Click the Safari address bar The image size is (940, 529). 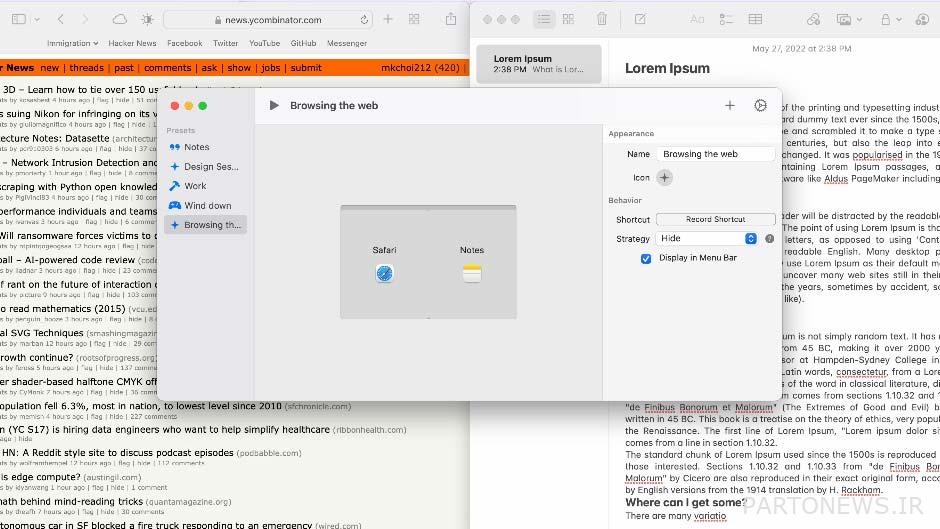tap(268, 20)
